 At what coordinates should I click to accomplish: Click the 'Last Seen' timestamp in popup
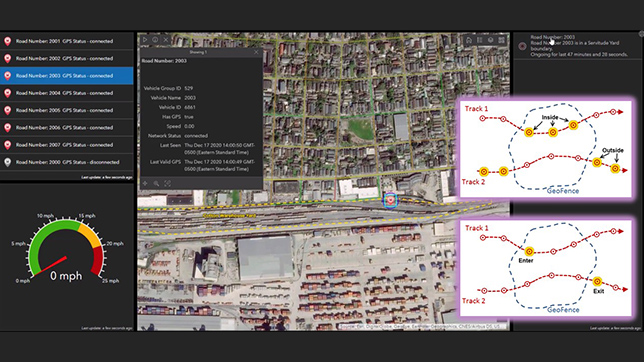pos(220,149)
